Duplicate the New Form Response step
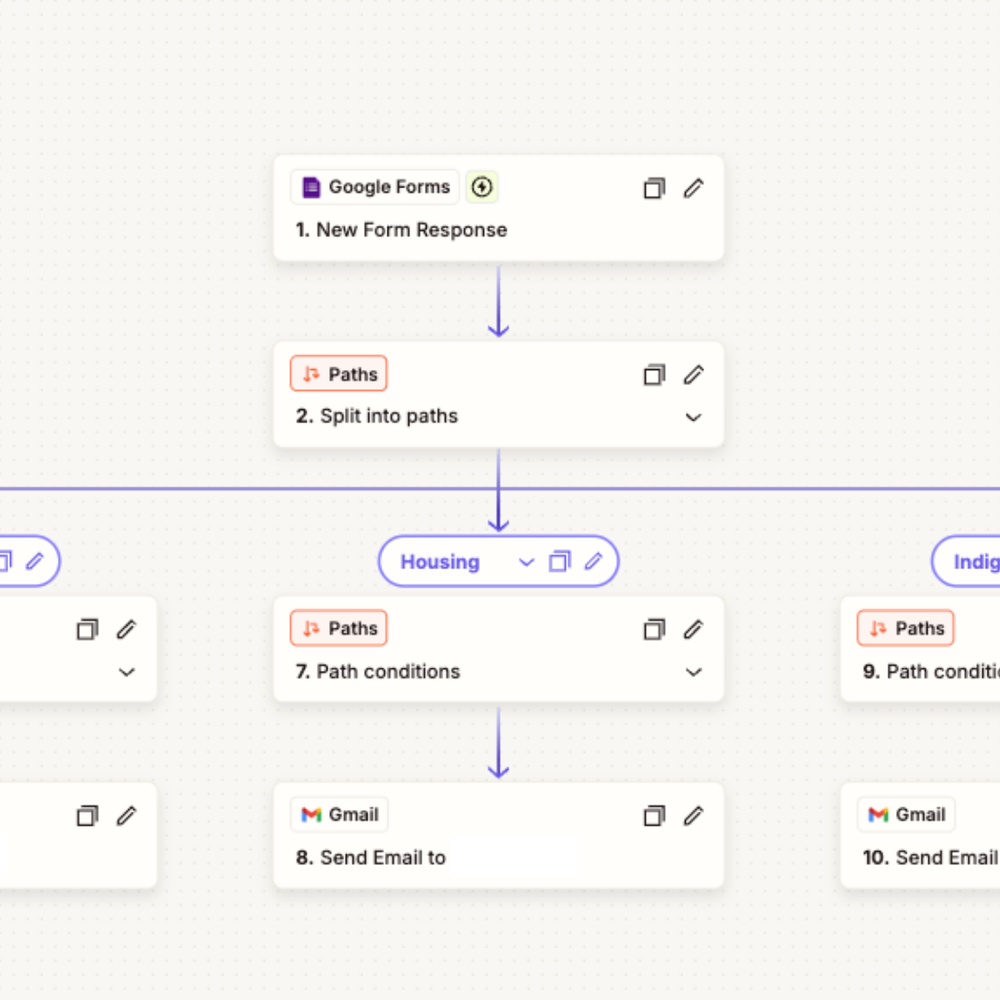The width and height of the screenshot is (1000, 1000). coord(654,188)
